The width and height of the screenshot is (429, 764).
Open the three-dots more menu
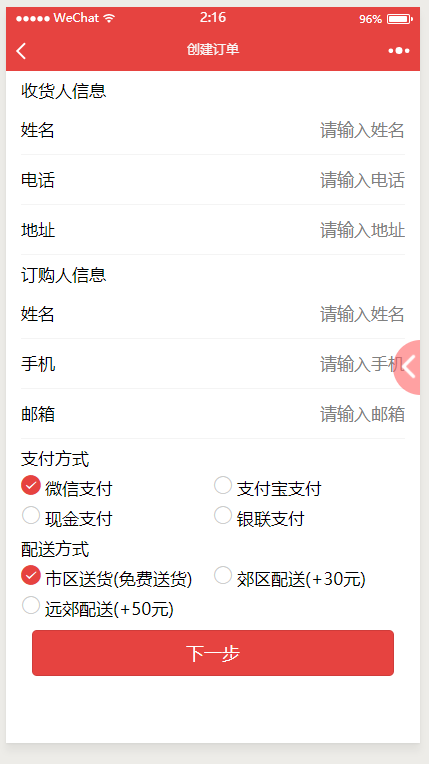point(399,51)
